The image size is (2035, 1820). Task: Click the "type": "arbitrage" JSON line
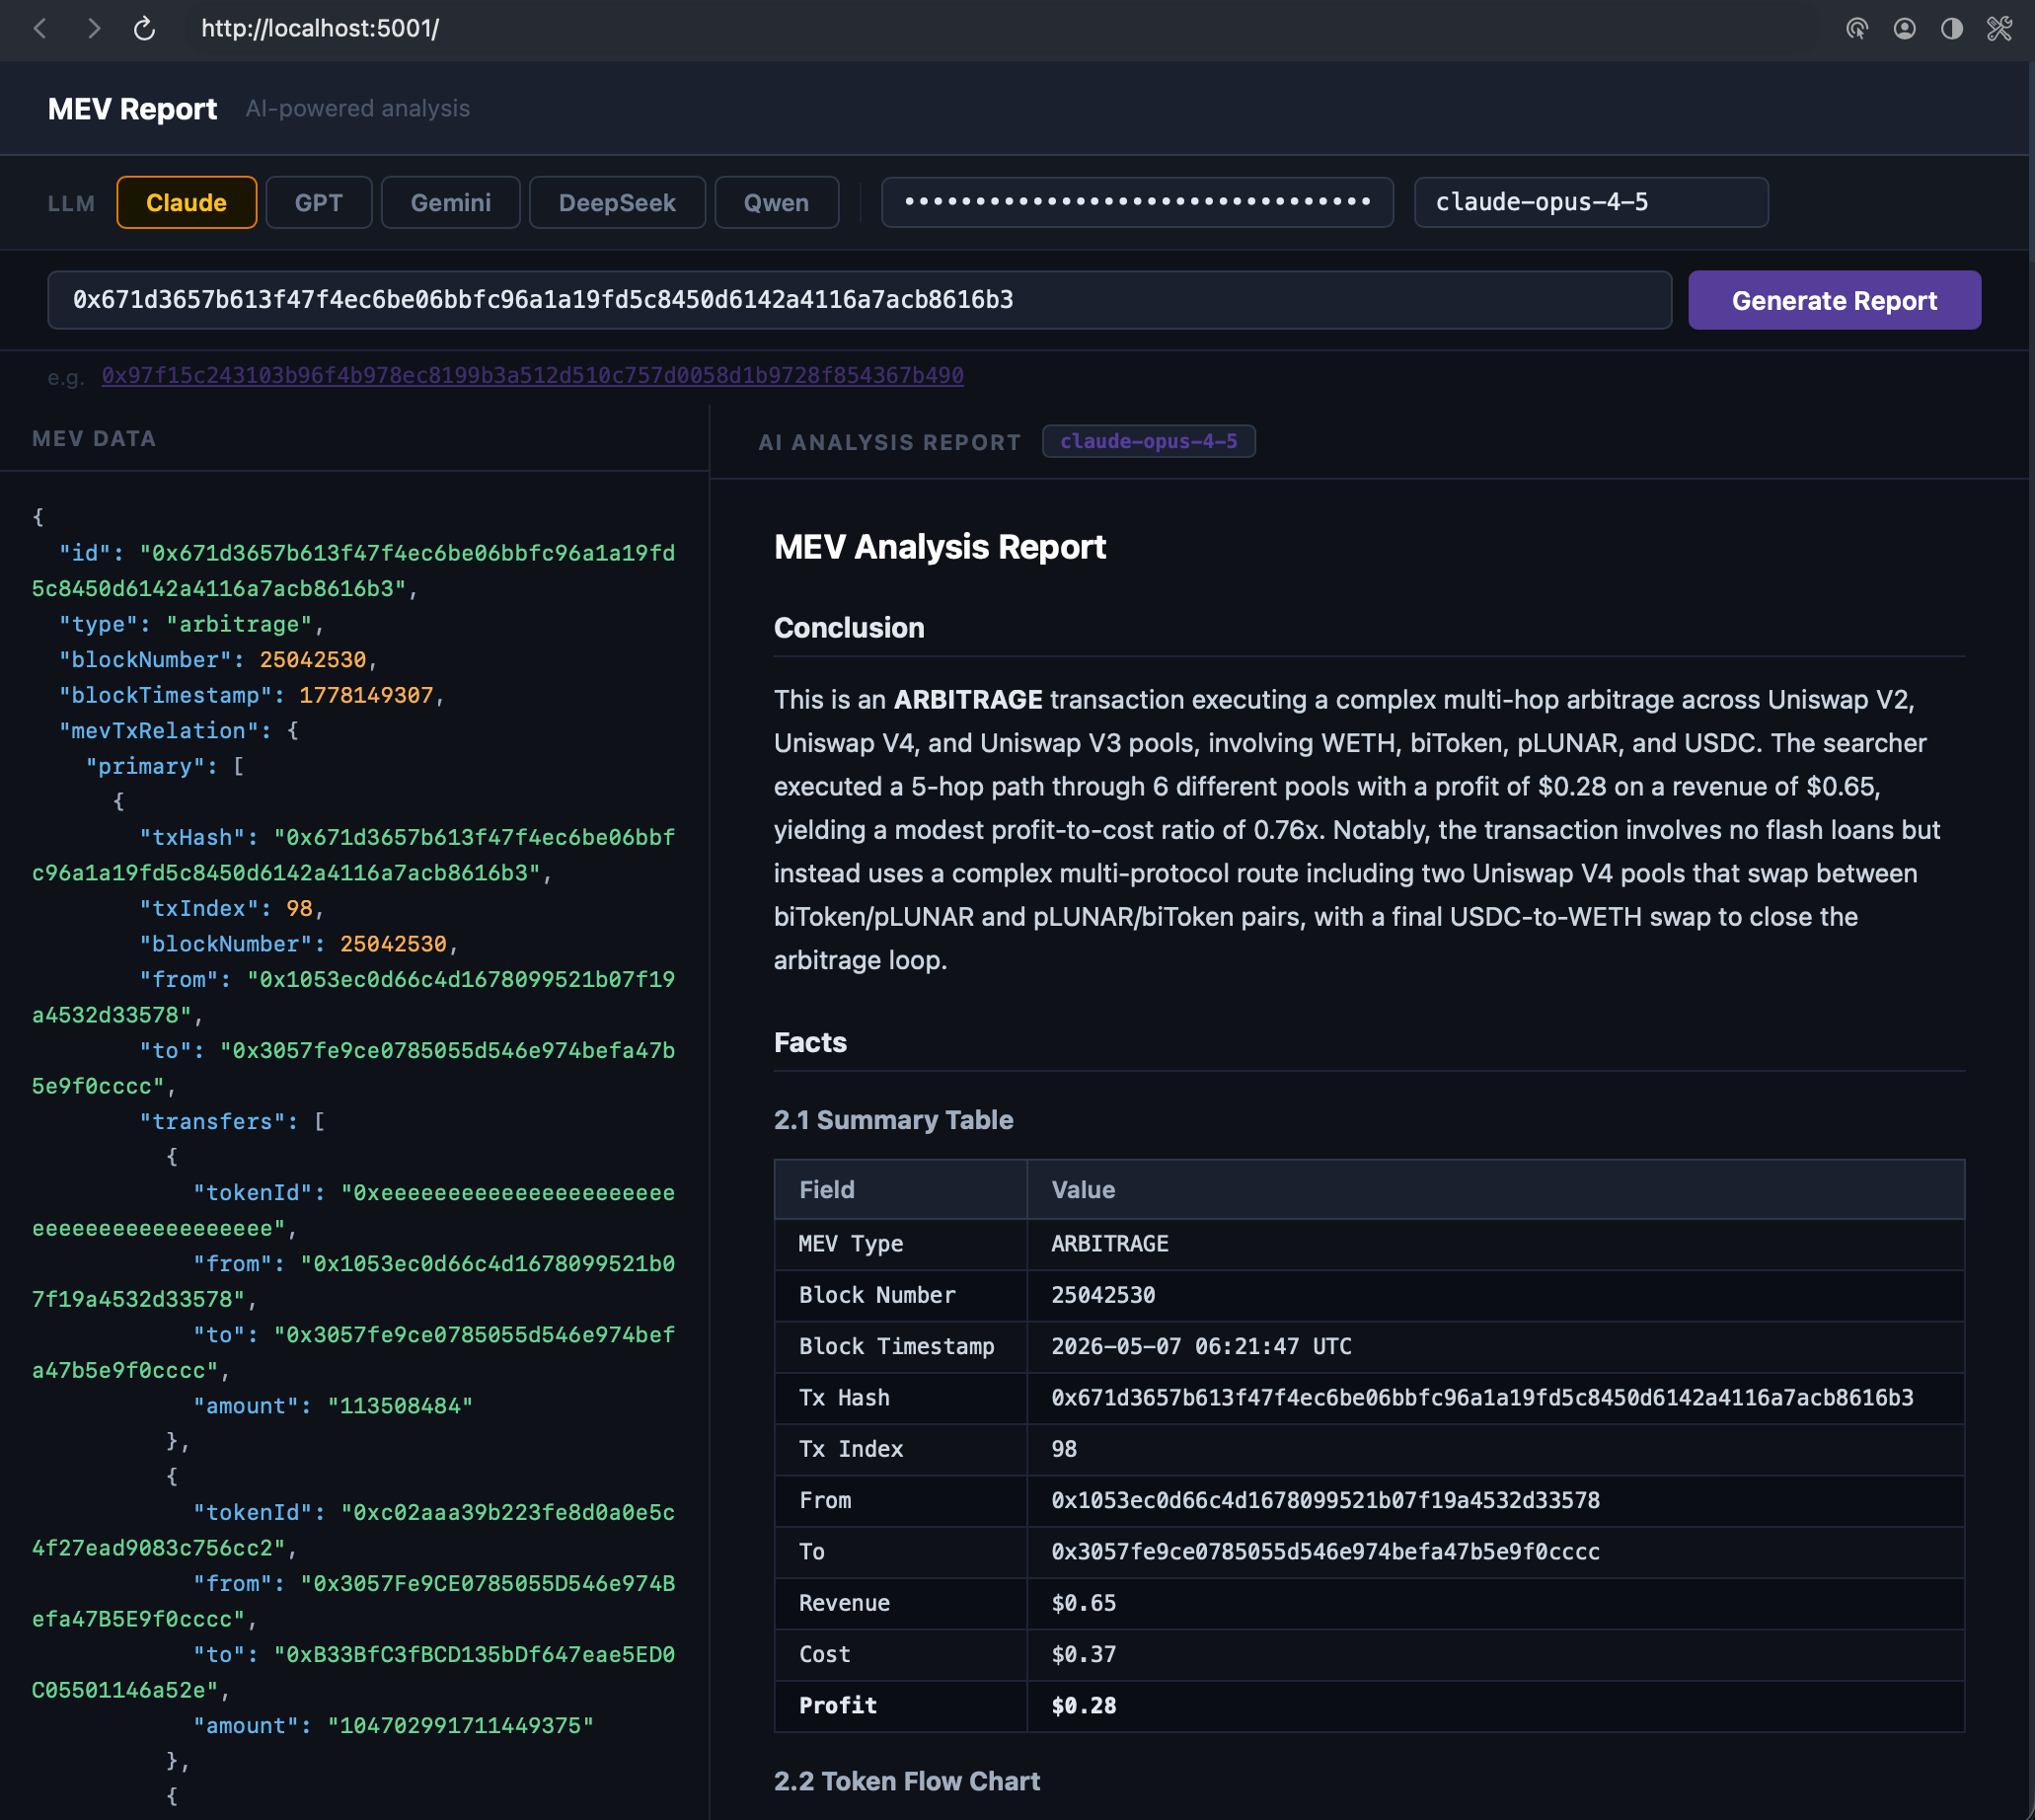click(x=191, y=624)
